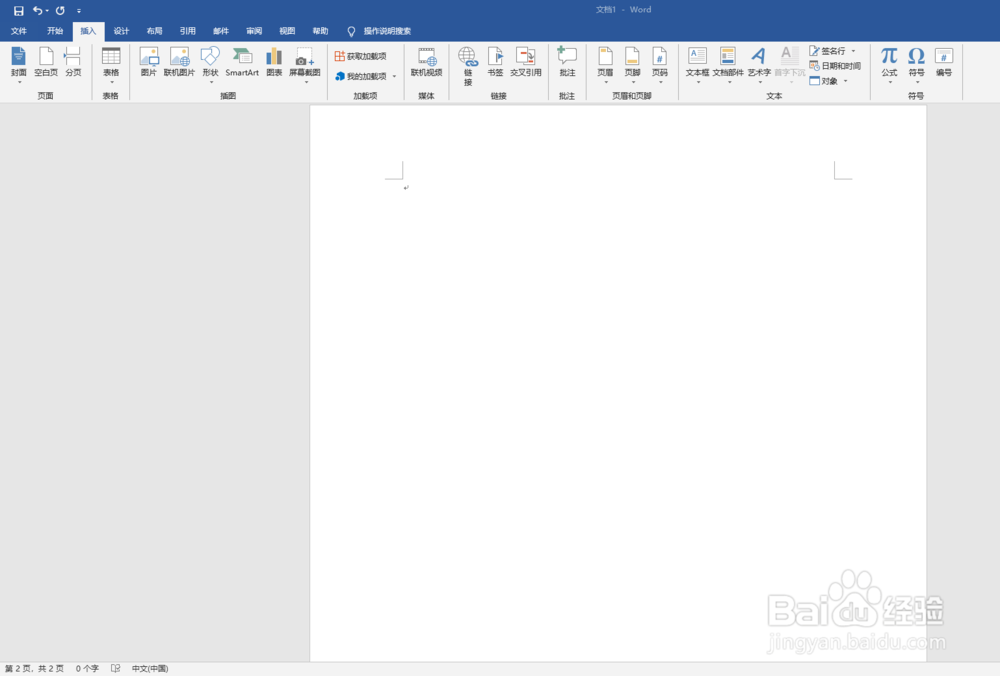Click the page count in status bar
This screenshot has width=1000, height=676.
(34, 668)
